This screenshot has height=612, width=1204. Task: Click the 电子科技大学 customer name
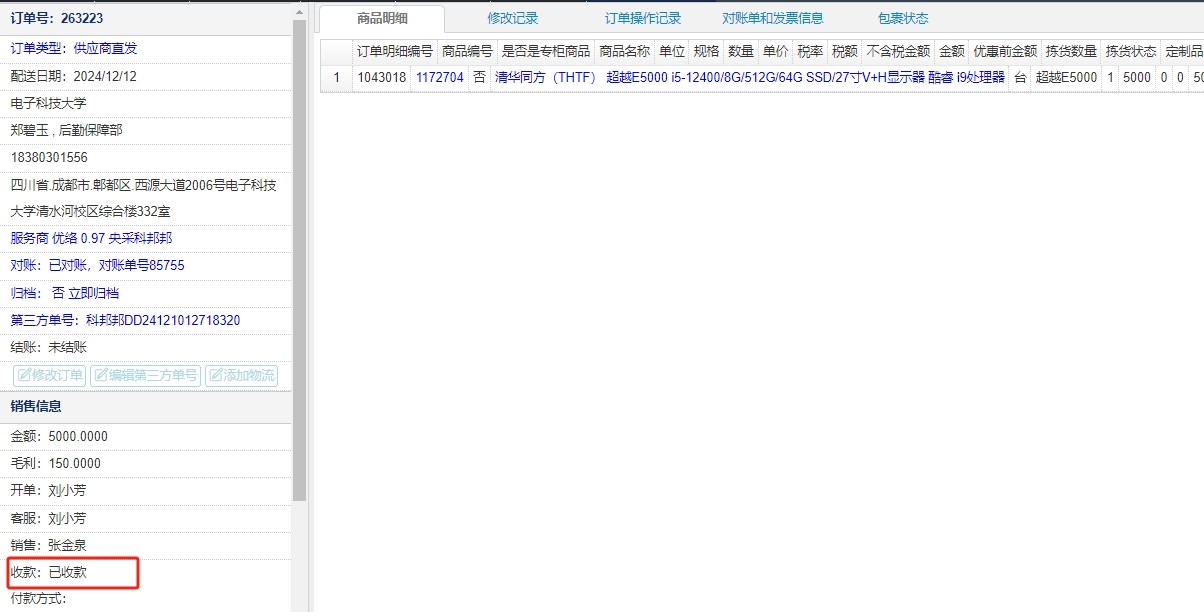click(49, 103)
